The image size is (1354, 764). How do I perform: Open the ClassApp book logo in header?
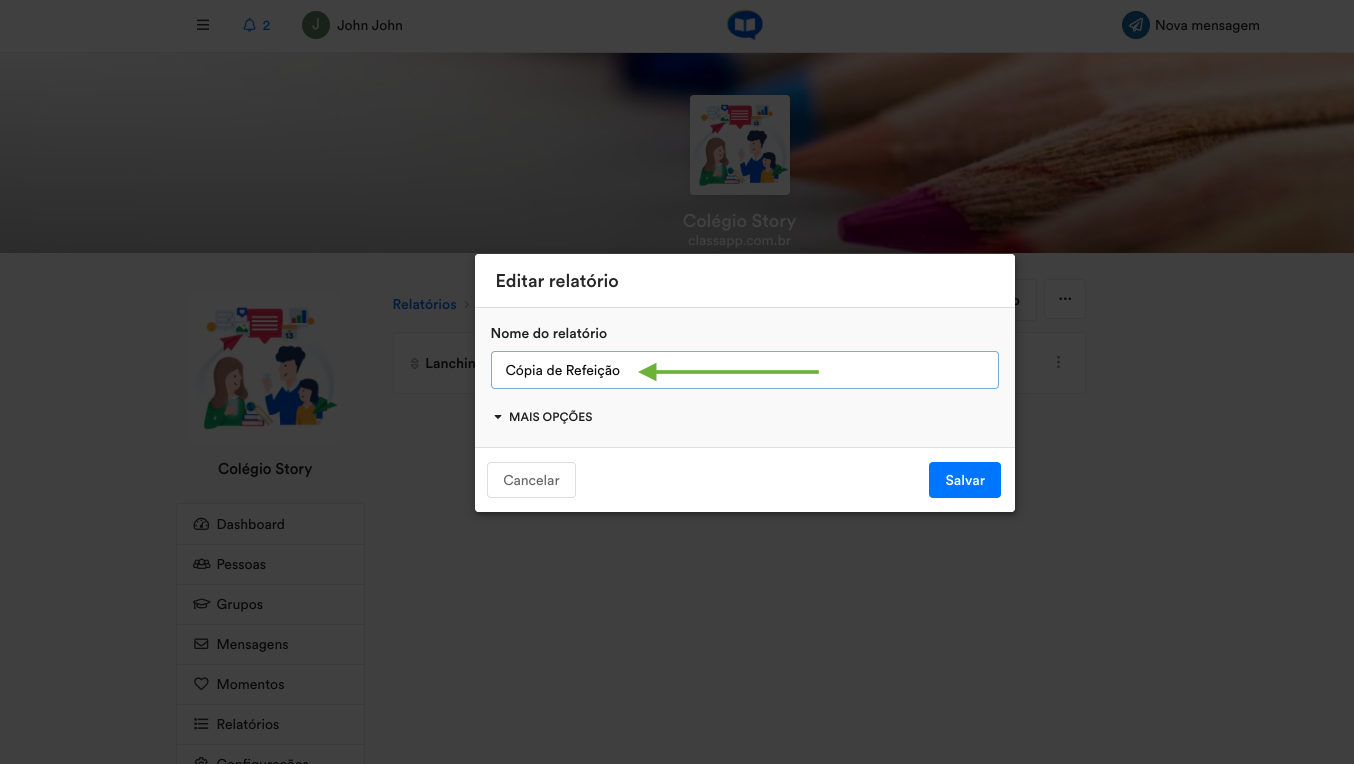[x=745, y=25]
